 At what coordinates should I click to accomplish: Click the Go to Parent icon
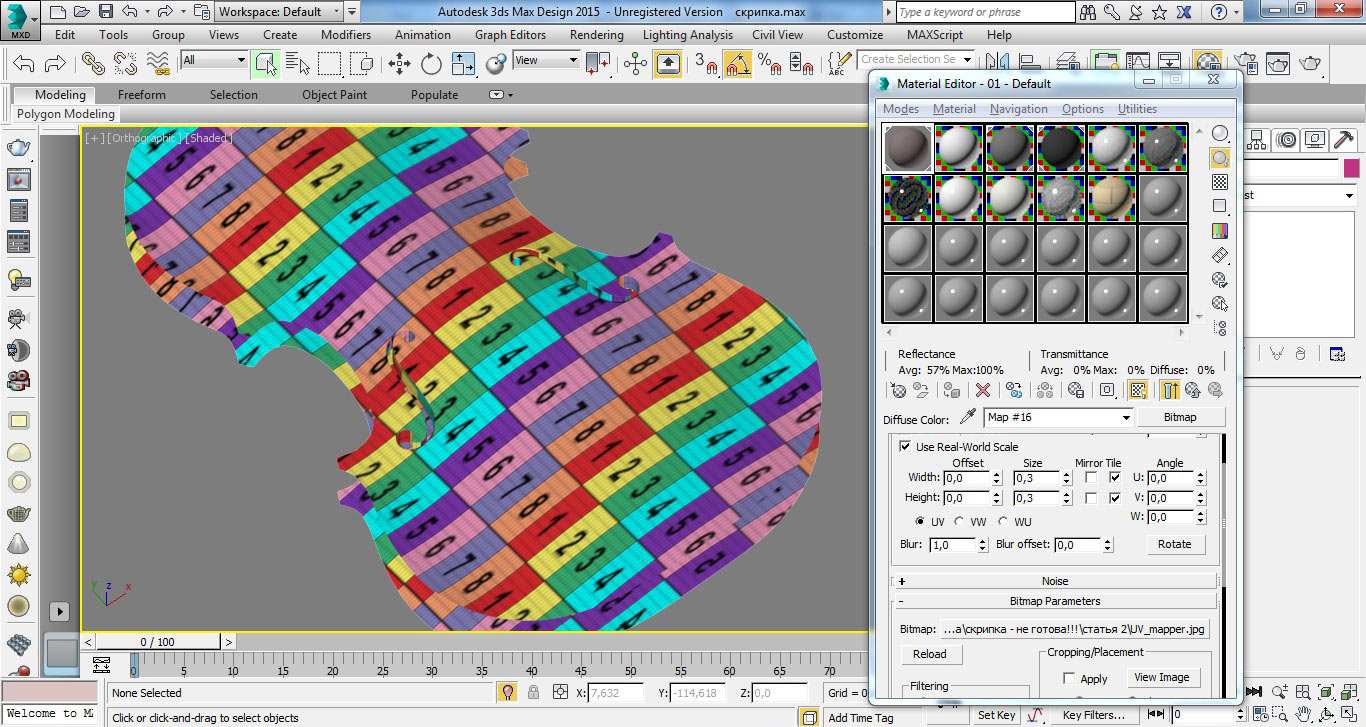1193,390
